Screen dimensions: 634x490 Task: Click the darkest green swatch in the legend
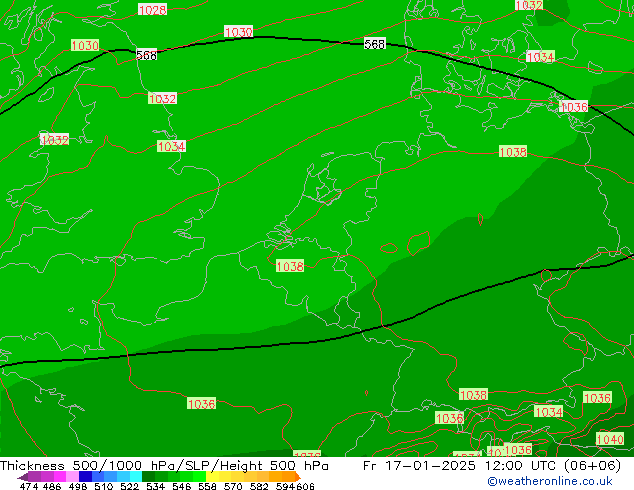pyautogui.click(x=148, y=476)
